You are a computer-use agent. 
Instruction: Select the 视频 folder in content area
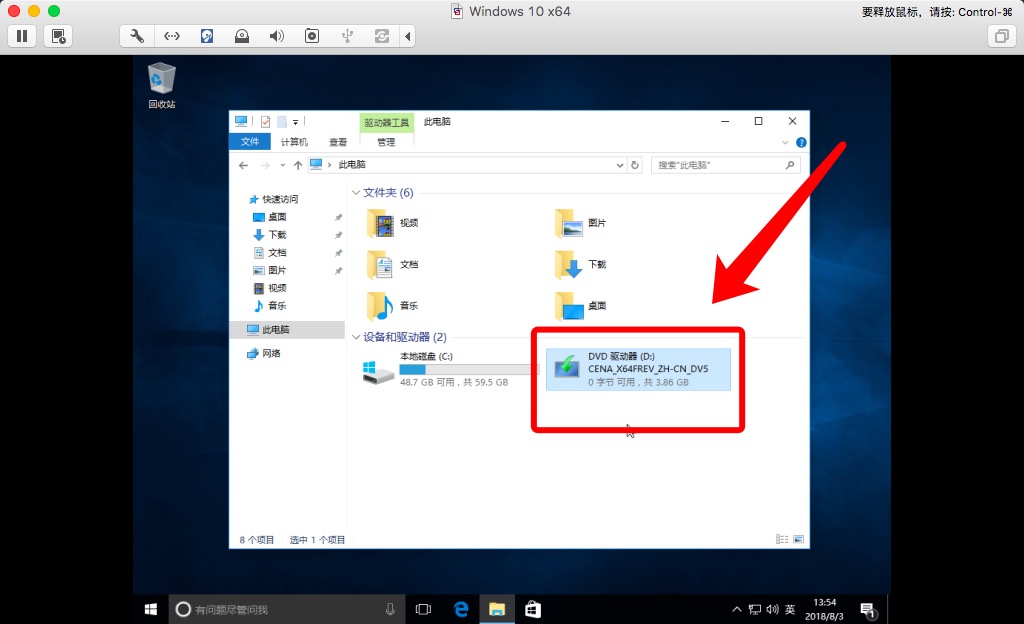392,223
